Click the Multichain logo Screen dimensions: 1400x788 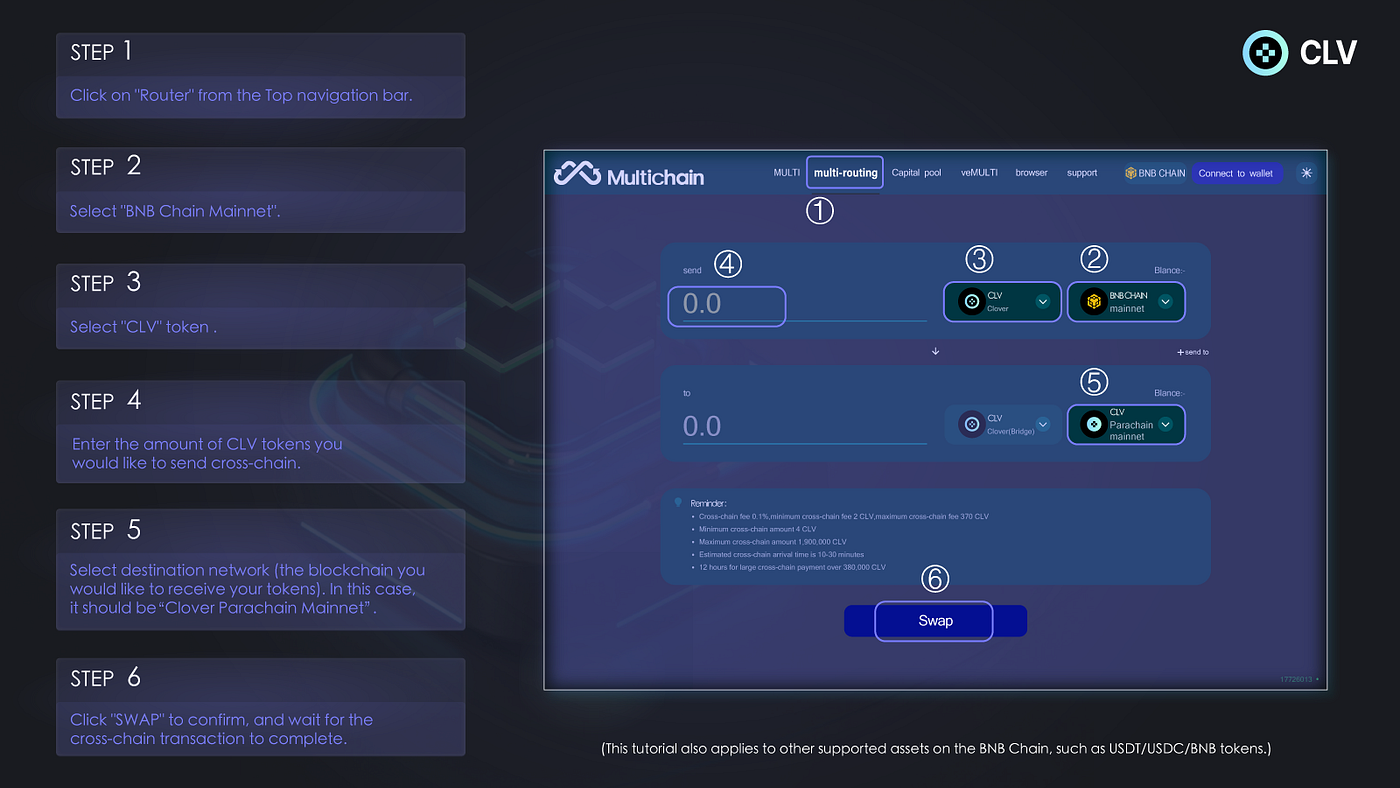pos(629,175)
